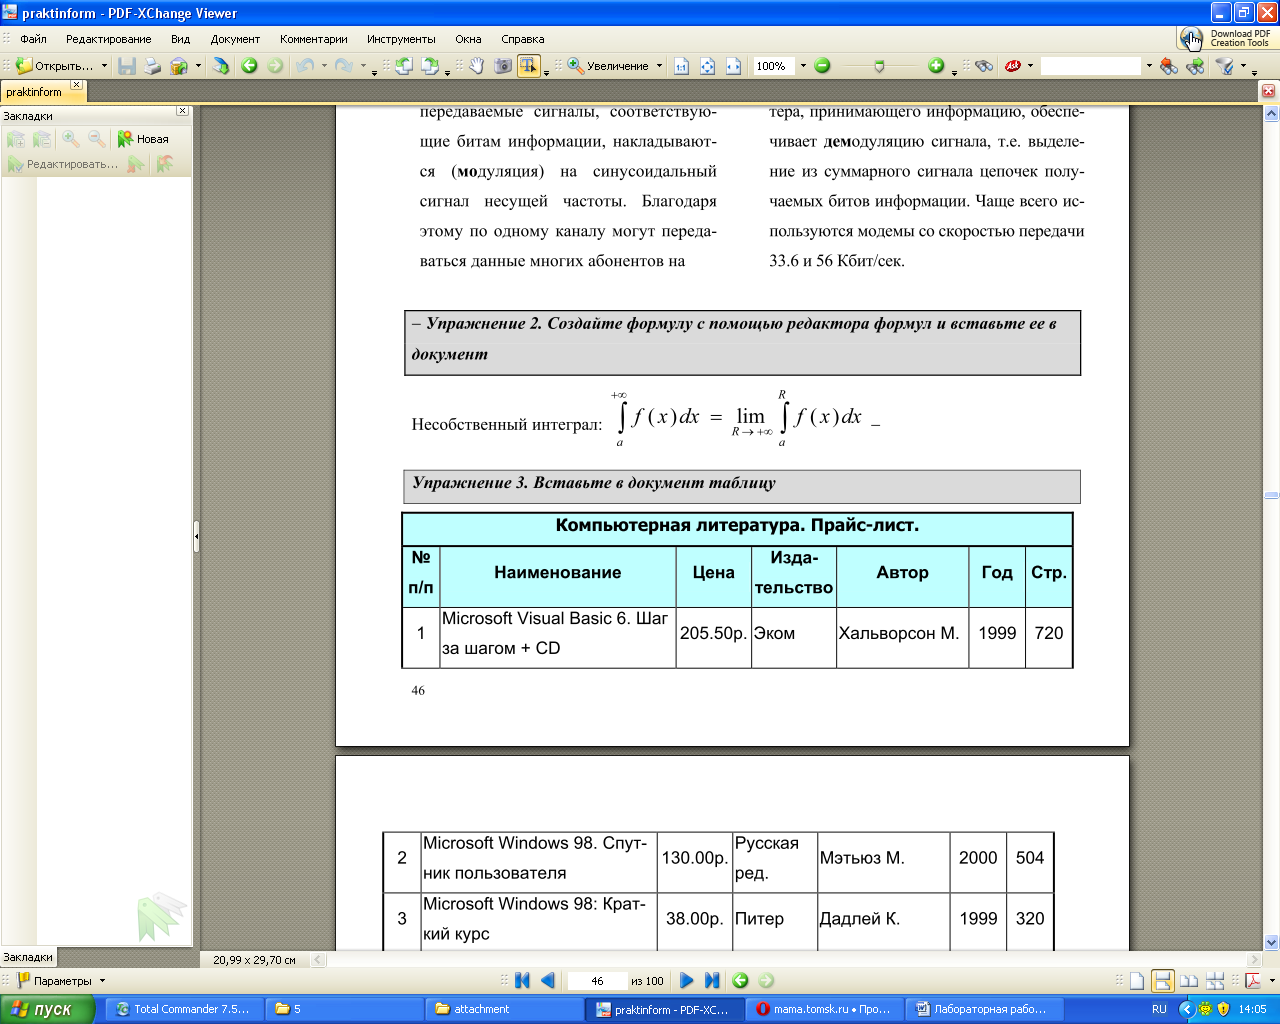Add a bookmark with the Новая button

(143, 139)
